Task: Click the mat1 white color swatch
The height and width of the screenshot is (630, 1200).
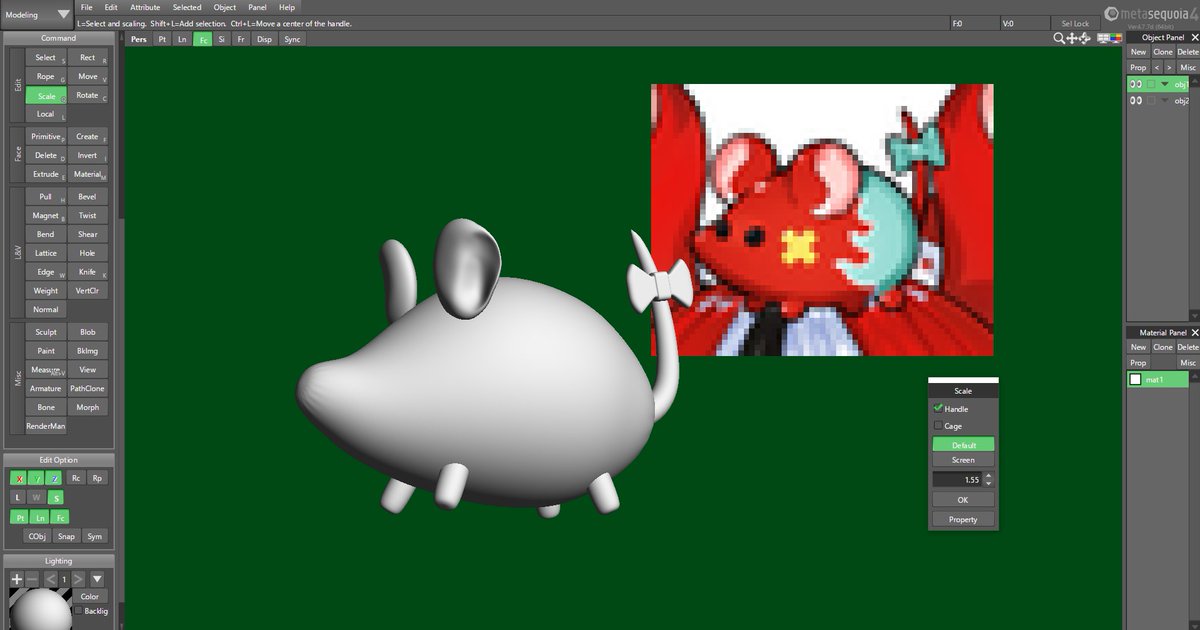Action: 1135,379
